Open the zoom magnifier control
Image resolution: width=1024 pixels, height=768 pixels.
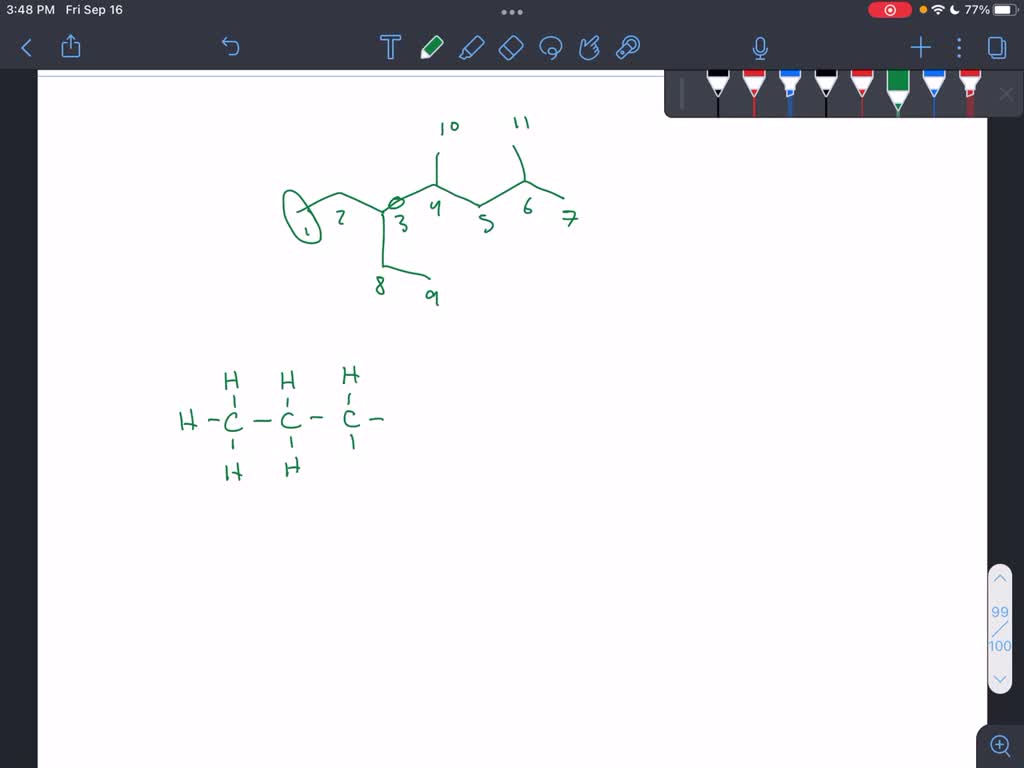pos(1000,745)
